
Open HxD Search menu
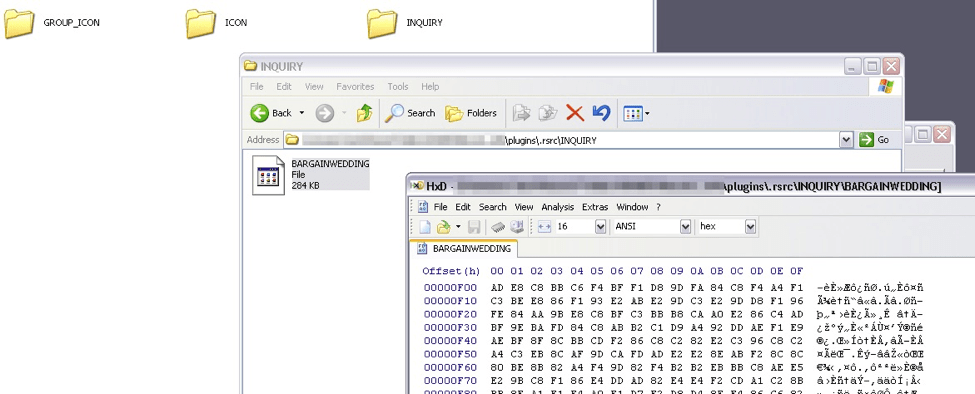[492, 207]
